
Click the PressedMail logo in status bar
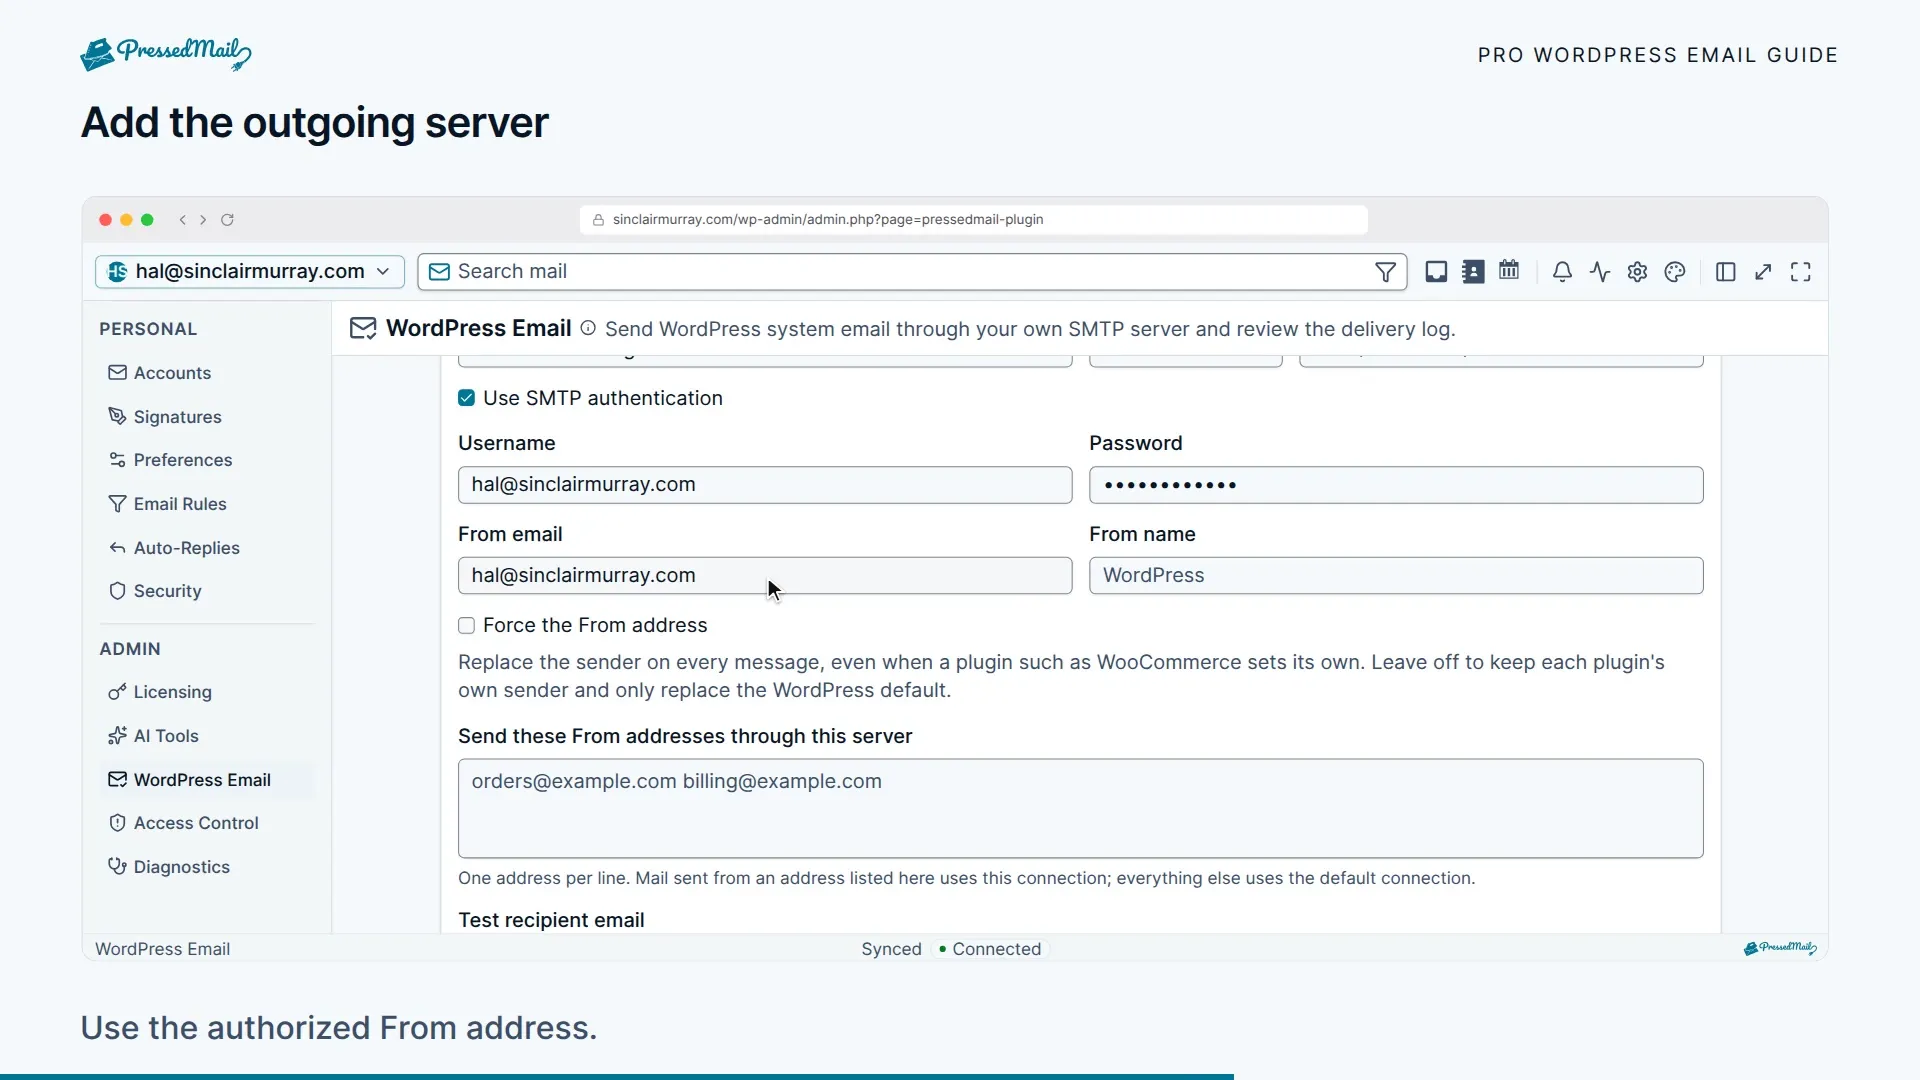coord(1780,948)
